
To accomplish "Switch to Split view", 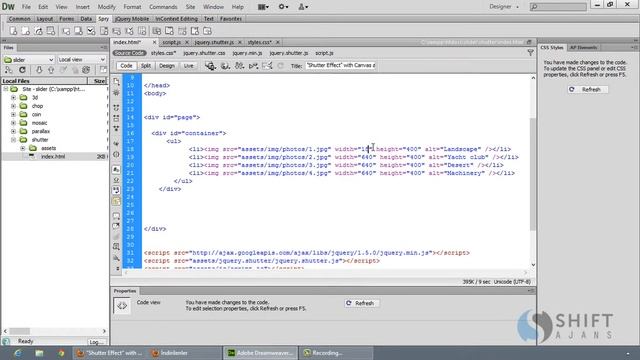I will point(146,66).
